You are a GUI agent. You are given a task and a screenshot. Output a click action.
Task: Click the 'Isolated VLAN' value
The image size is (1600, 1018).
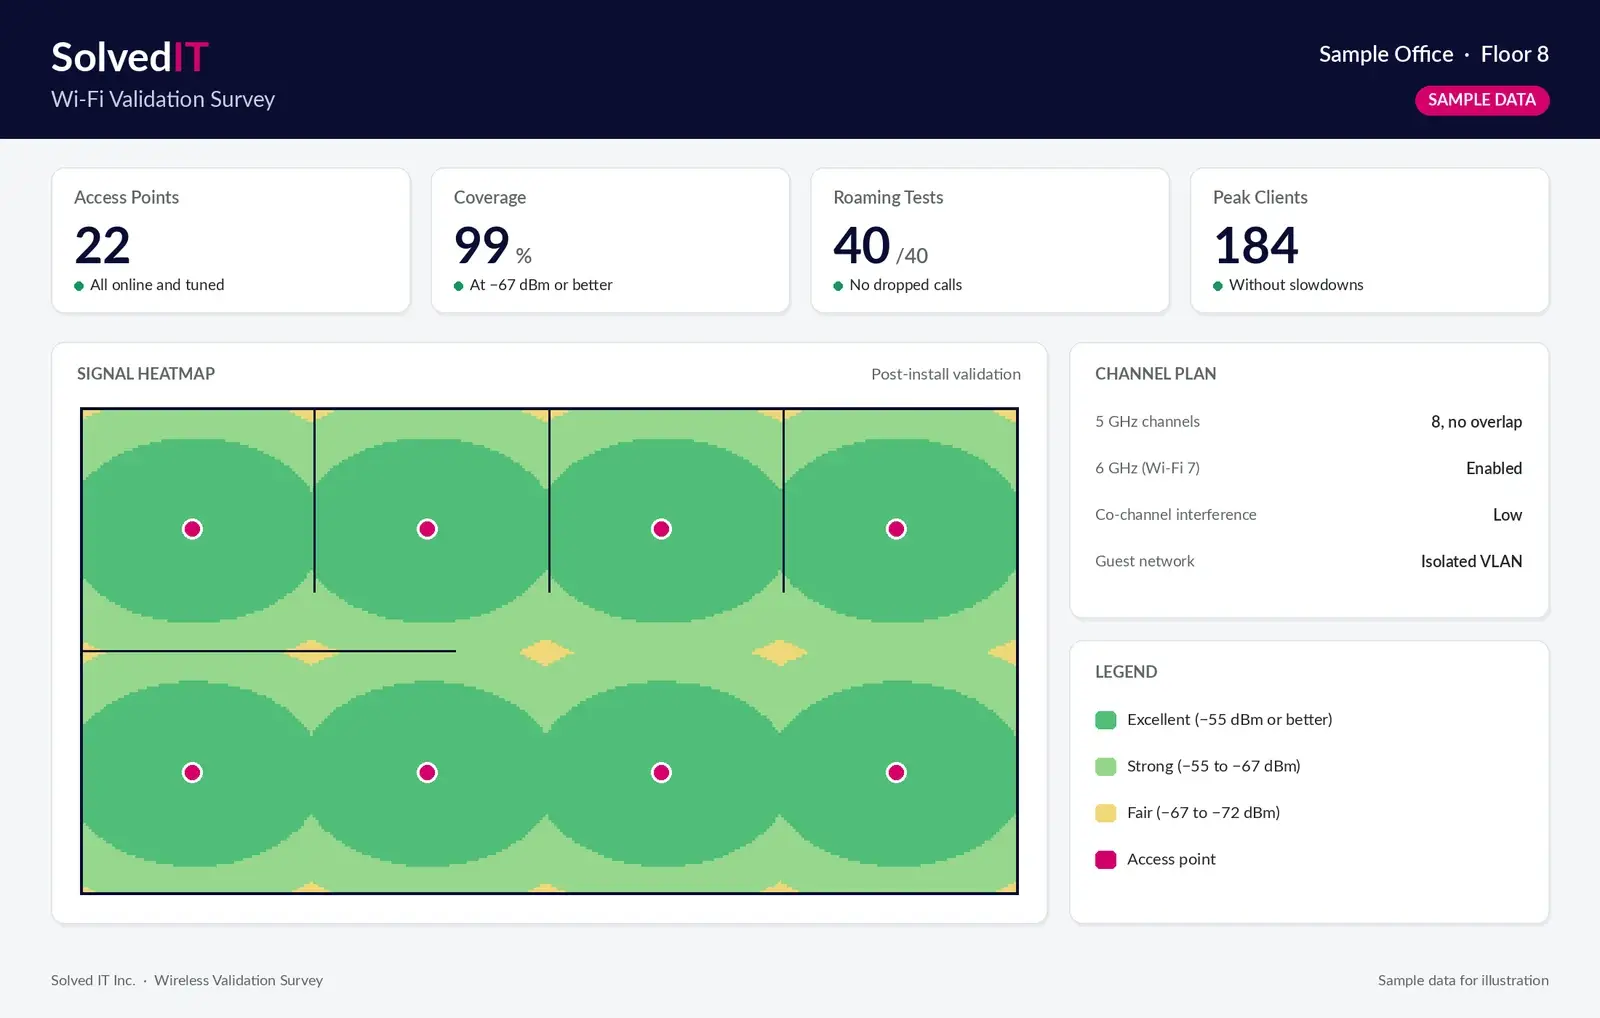pyautogui.click(x=1471, y=562)
